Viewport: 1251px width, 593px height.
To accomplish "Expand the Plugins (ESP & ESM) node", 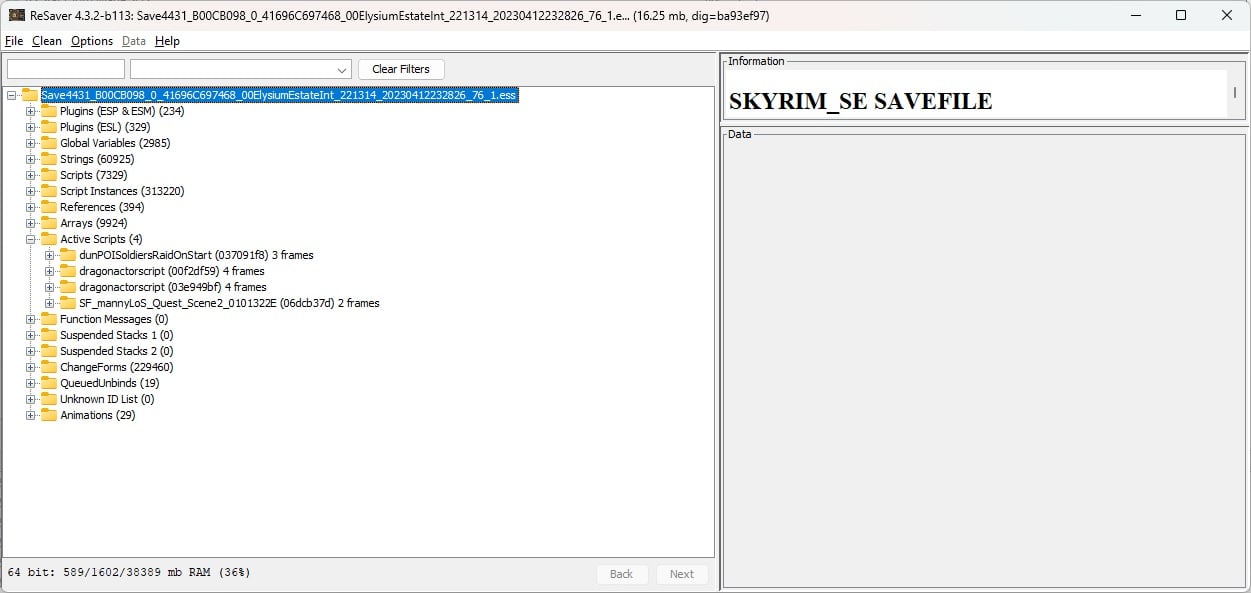I will [x=31, y=111].
